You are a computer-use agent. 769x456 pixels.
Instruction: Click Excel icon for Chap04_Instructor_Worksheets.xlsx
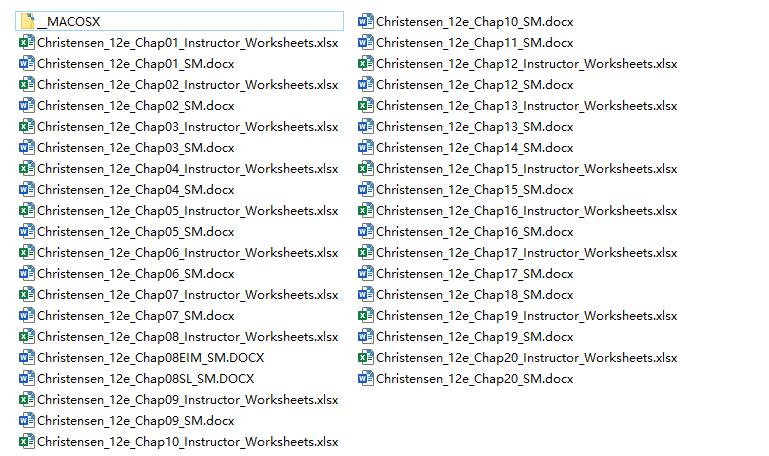point(26,168)
